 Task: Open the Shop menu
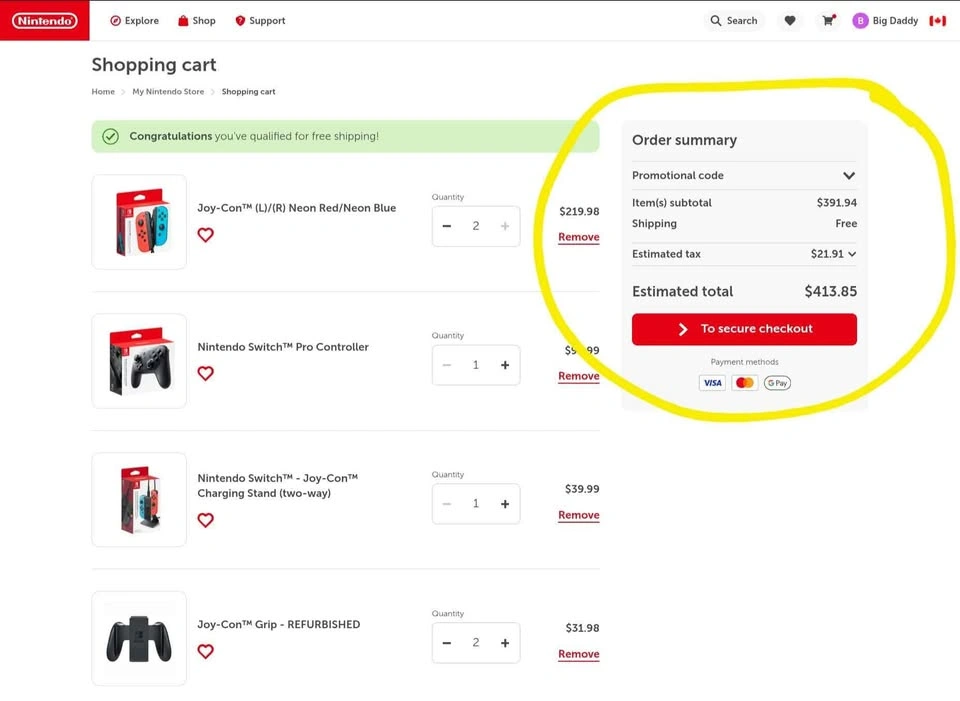click(x=196, y=21)
